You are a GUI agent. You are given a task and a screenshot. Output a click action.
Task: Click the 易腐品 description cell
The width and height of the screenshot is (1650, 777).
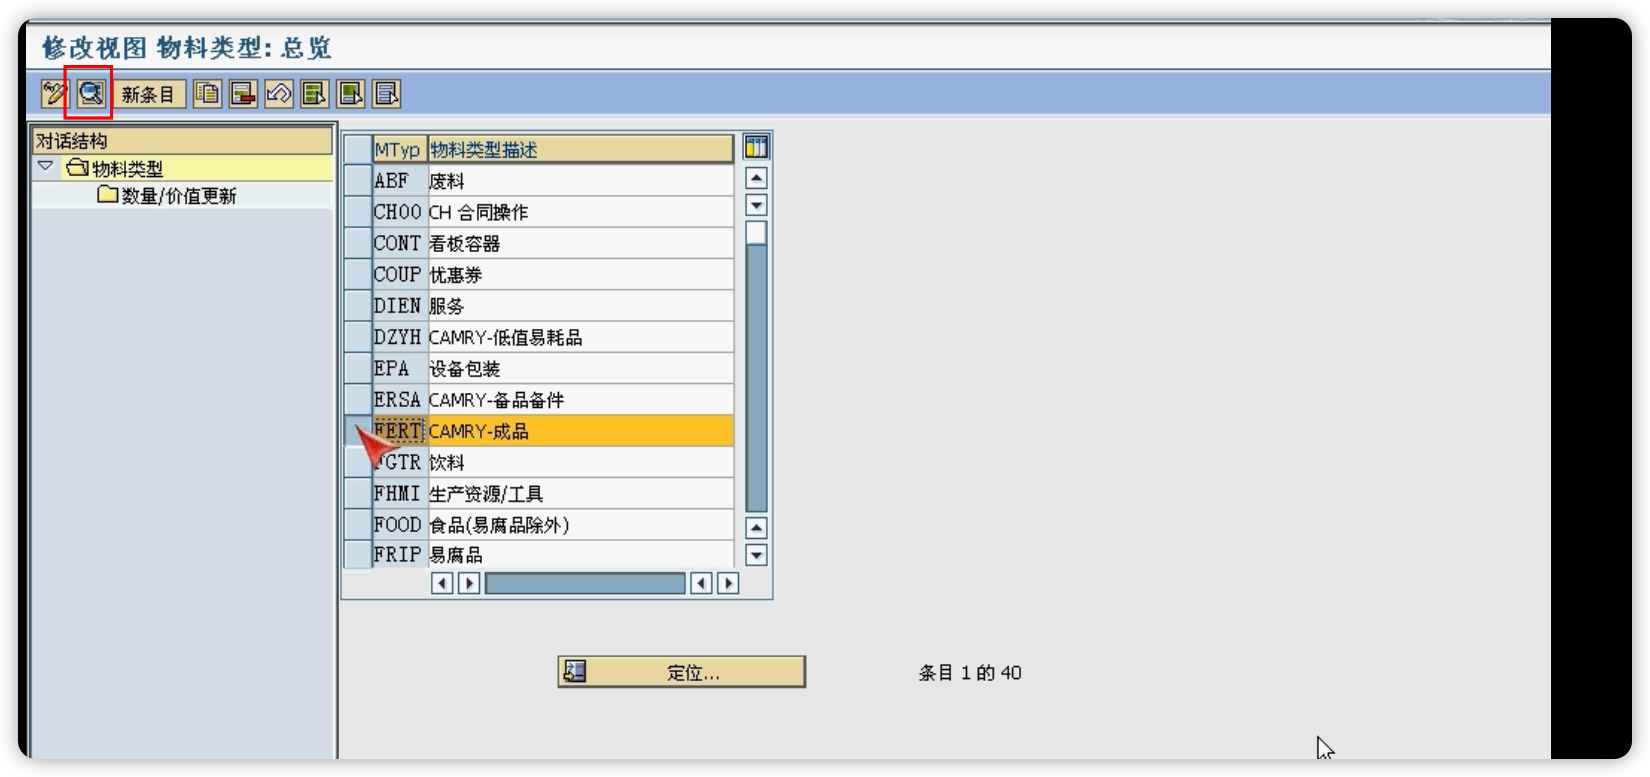(580, 555)
